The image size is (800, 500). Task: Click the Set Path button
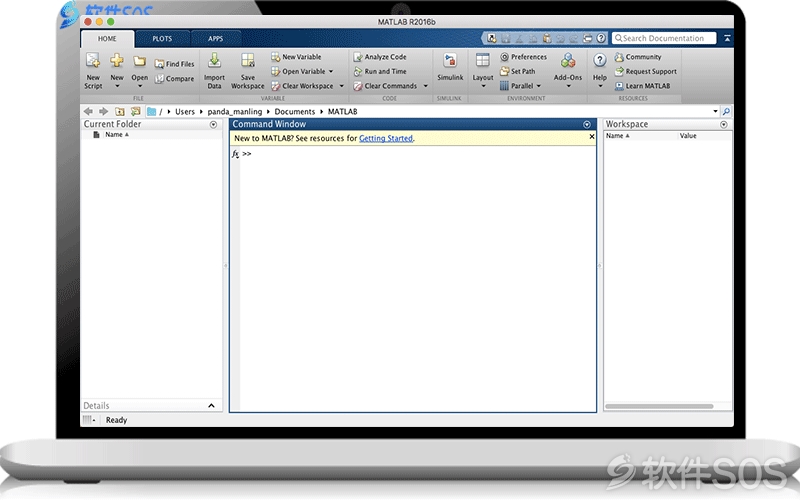tap(518, 71)
